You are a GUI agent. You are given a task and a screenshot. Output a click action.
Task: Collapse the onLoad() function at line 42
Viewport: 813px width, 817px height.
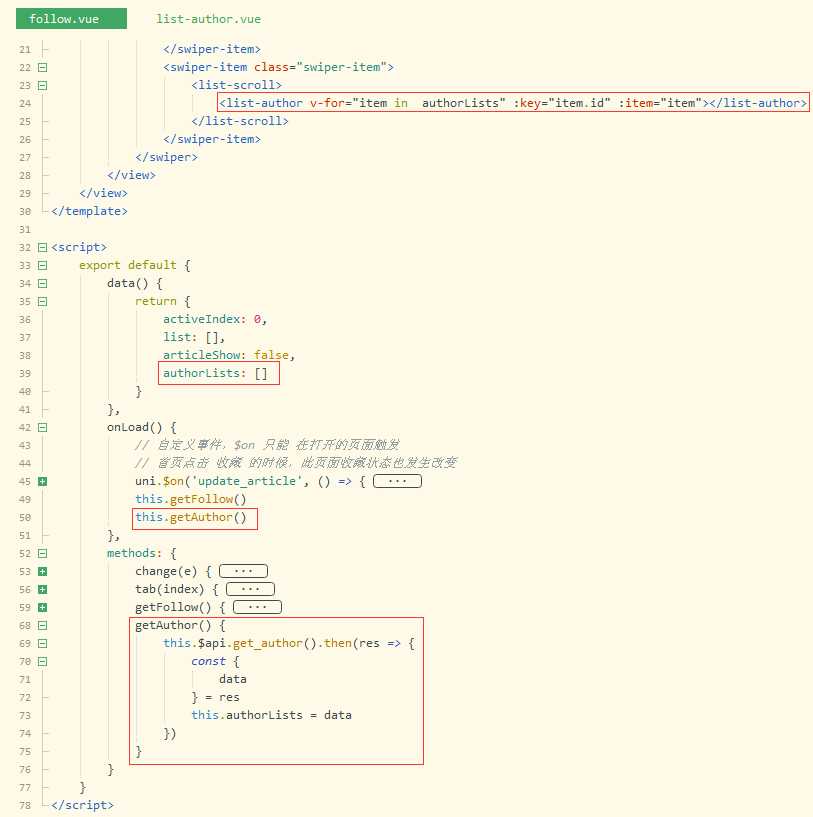click(x=43, y=428)
